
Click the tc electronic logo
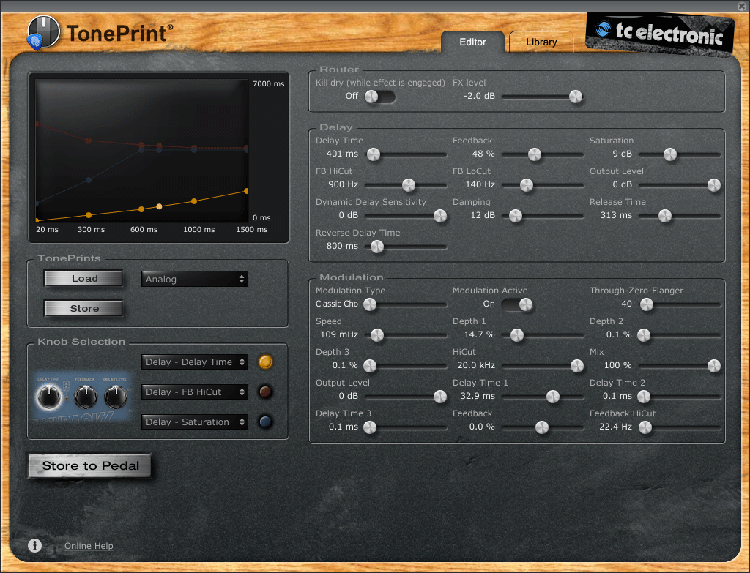point(660,33)
